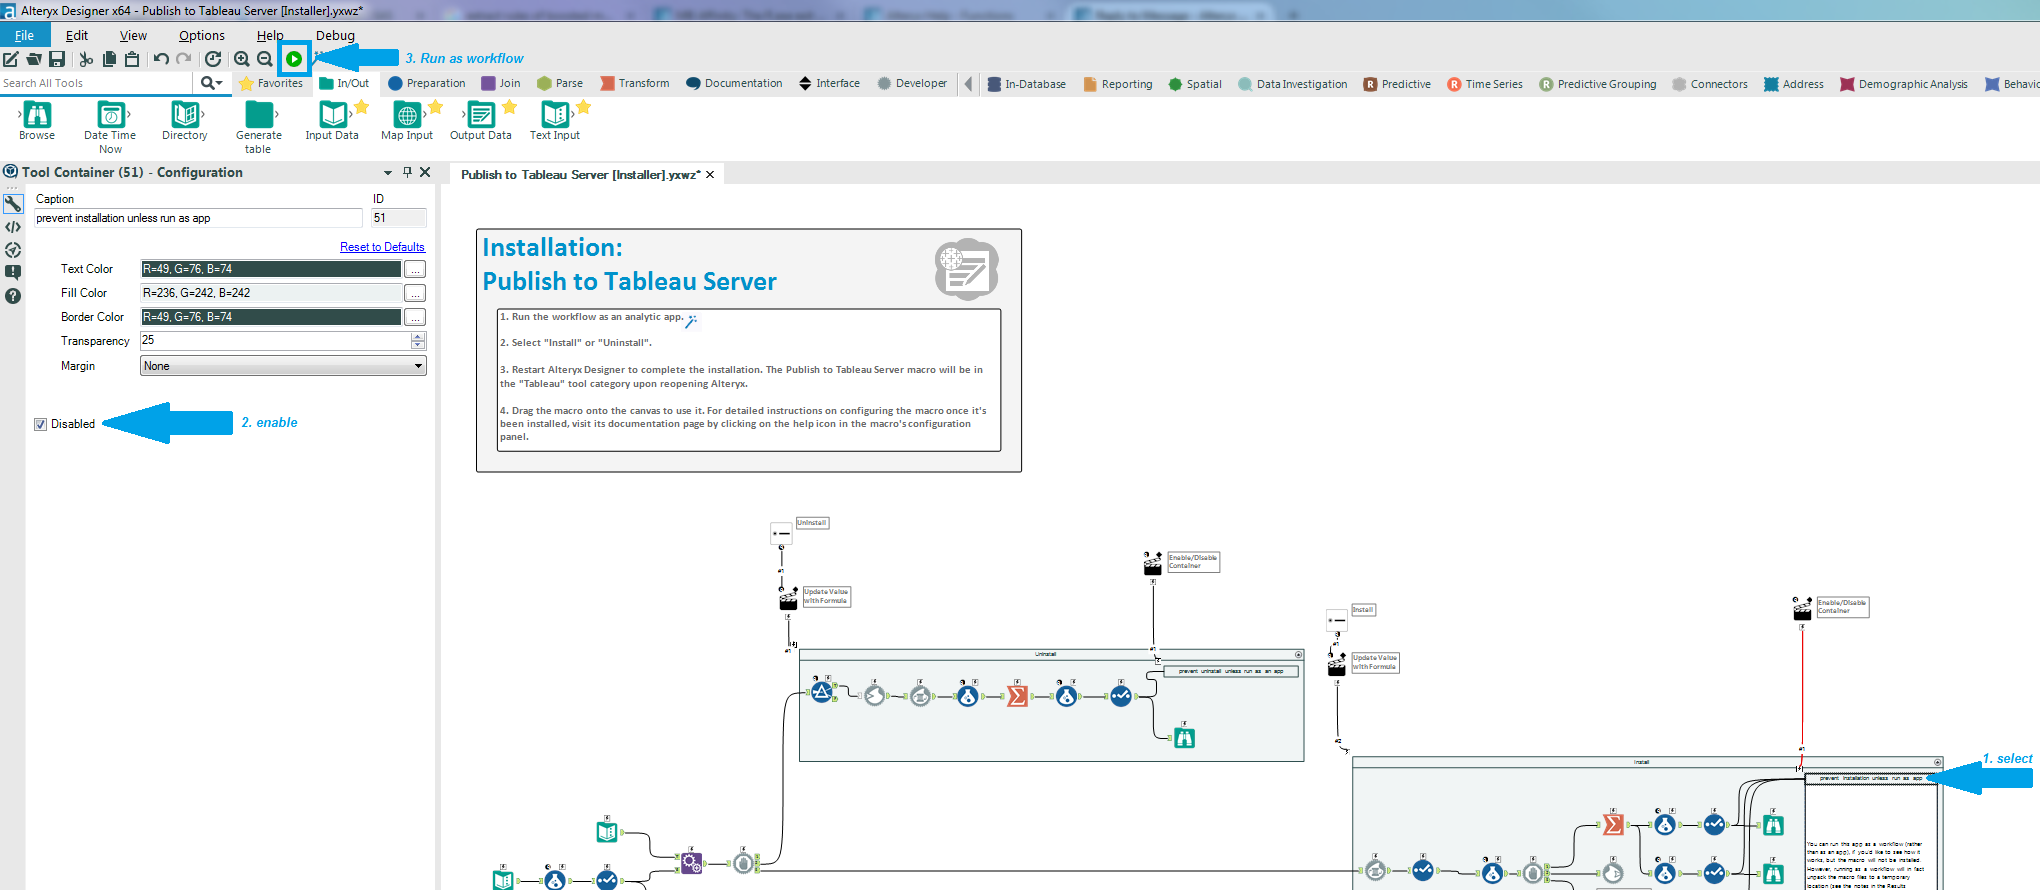
Task: Open the search options dropdown arrow
Action: pos(218,83)
